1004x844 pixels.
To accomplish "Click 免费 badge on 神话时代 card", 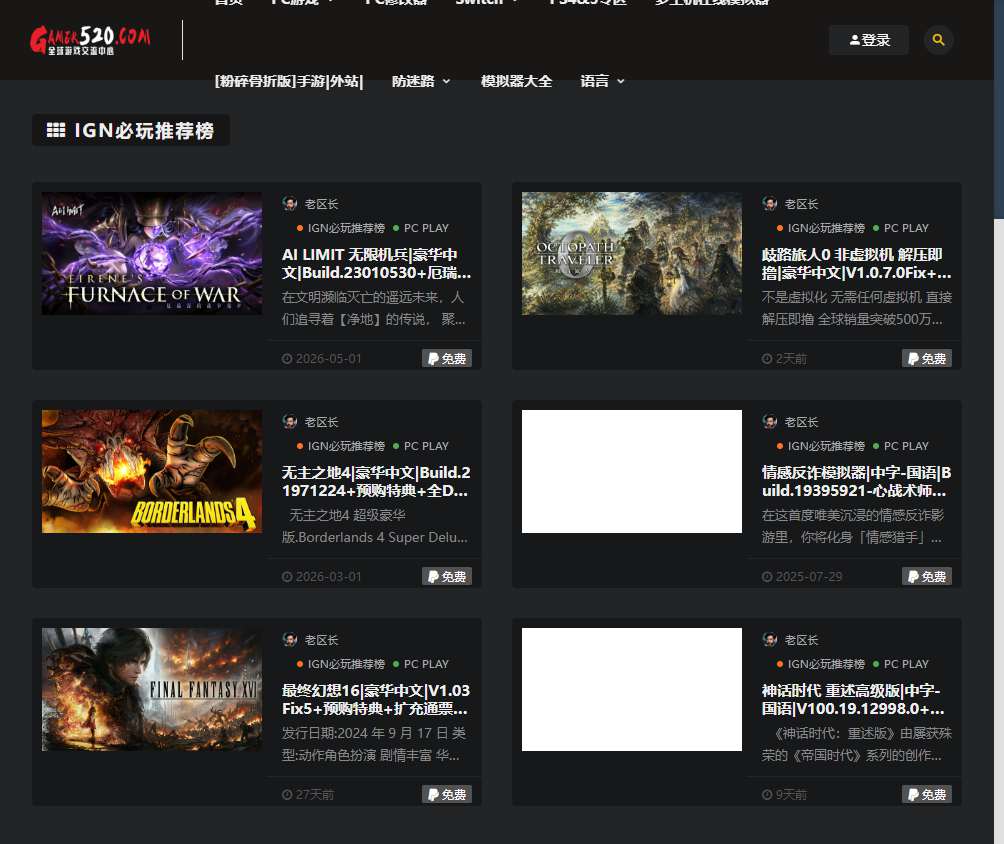I will click(x=927, y=794).
